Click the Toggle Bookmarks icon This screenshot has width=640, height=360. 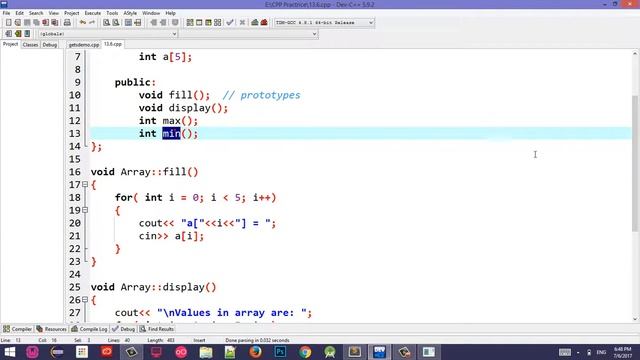point(18,33)
